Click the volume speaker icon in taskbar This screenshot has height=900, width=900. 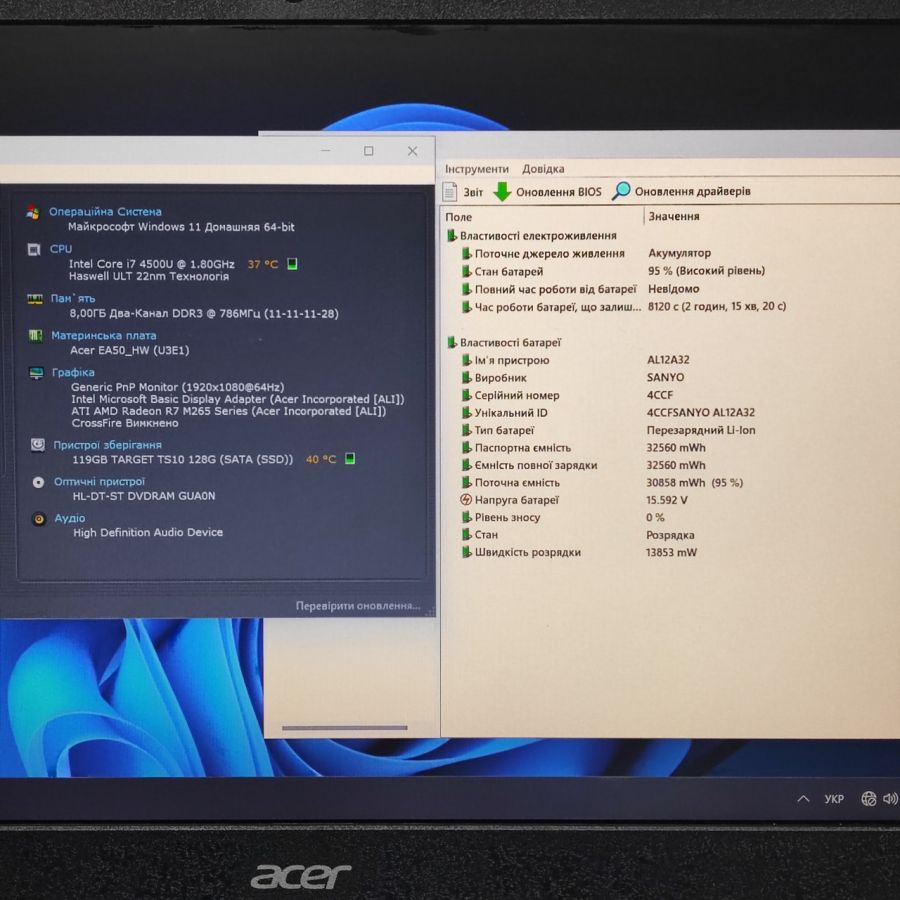[x=890, y=798]
